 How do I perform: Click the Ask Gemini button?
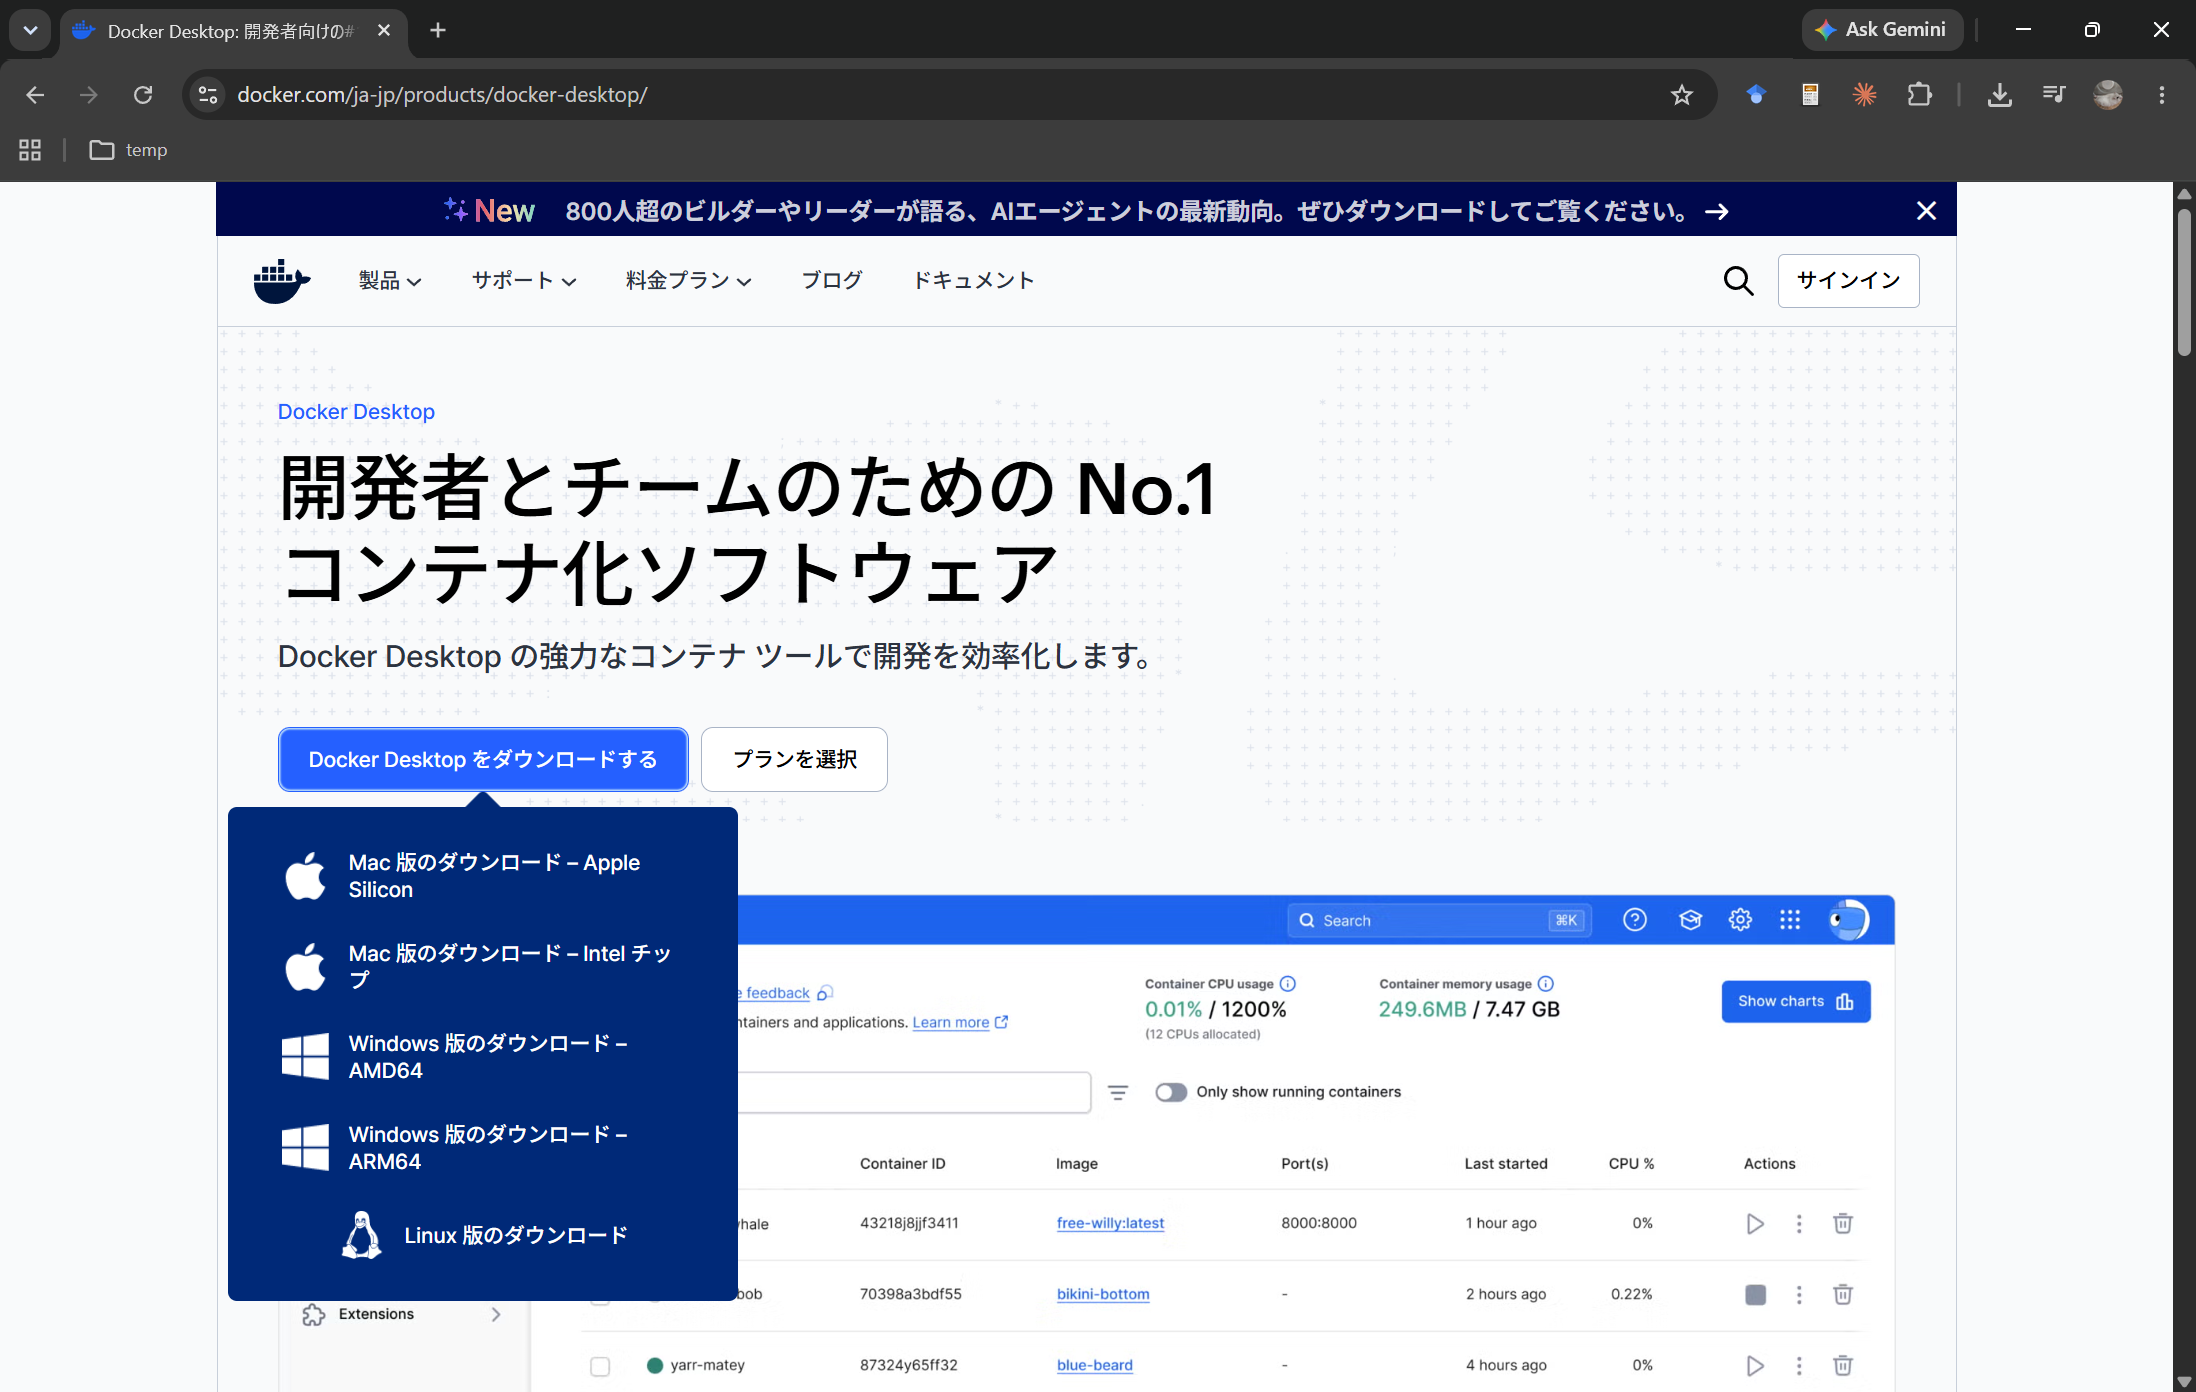pos(1882,30)
